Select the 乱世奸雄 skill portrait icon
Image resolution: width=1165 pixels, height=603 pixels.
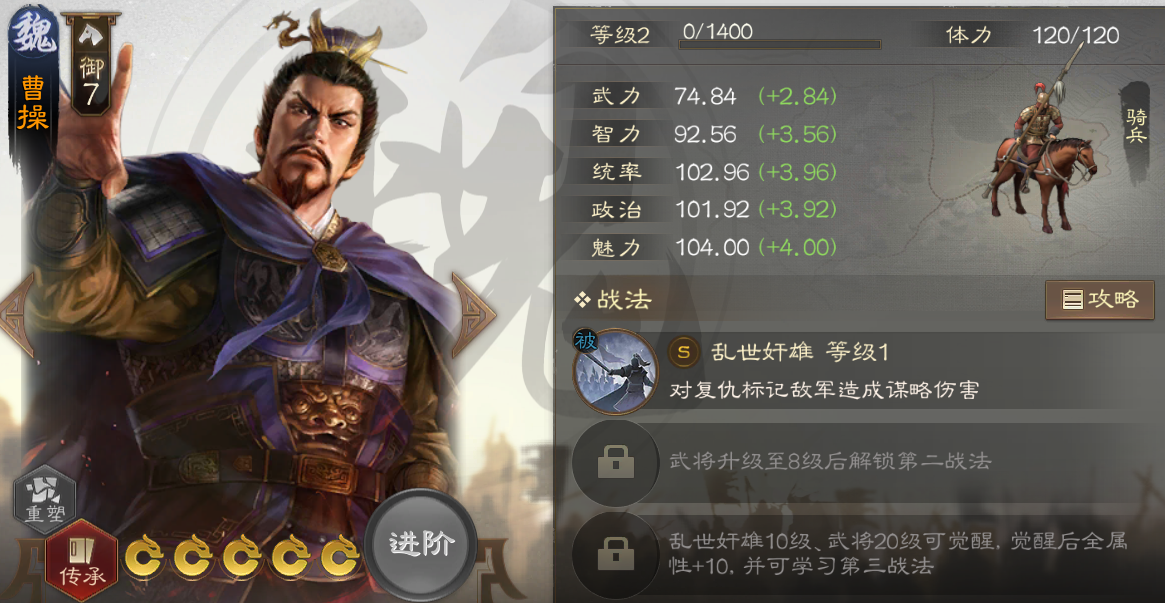coord(615,371)
